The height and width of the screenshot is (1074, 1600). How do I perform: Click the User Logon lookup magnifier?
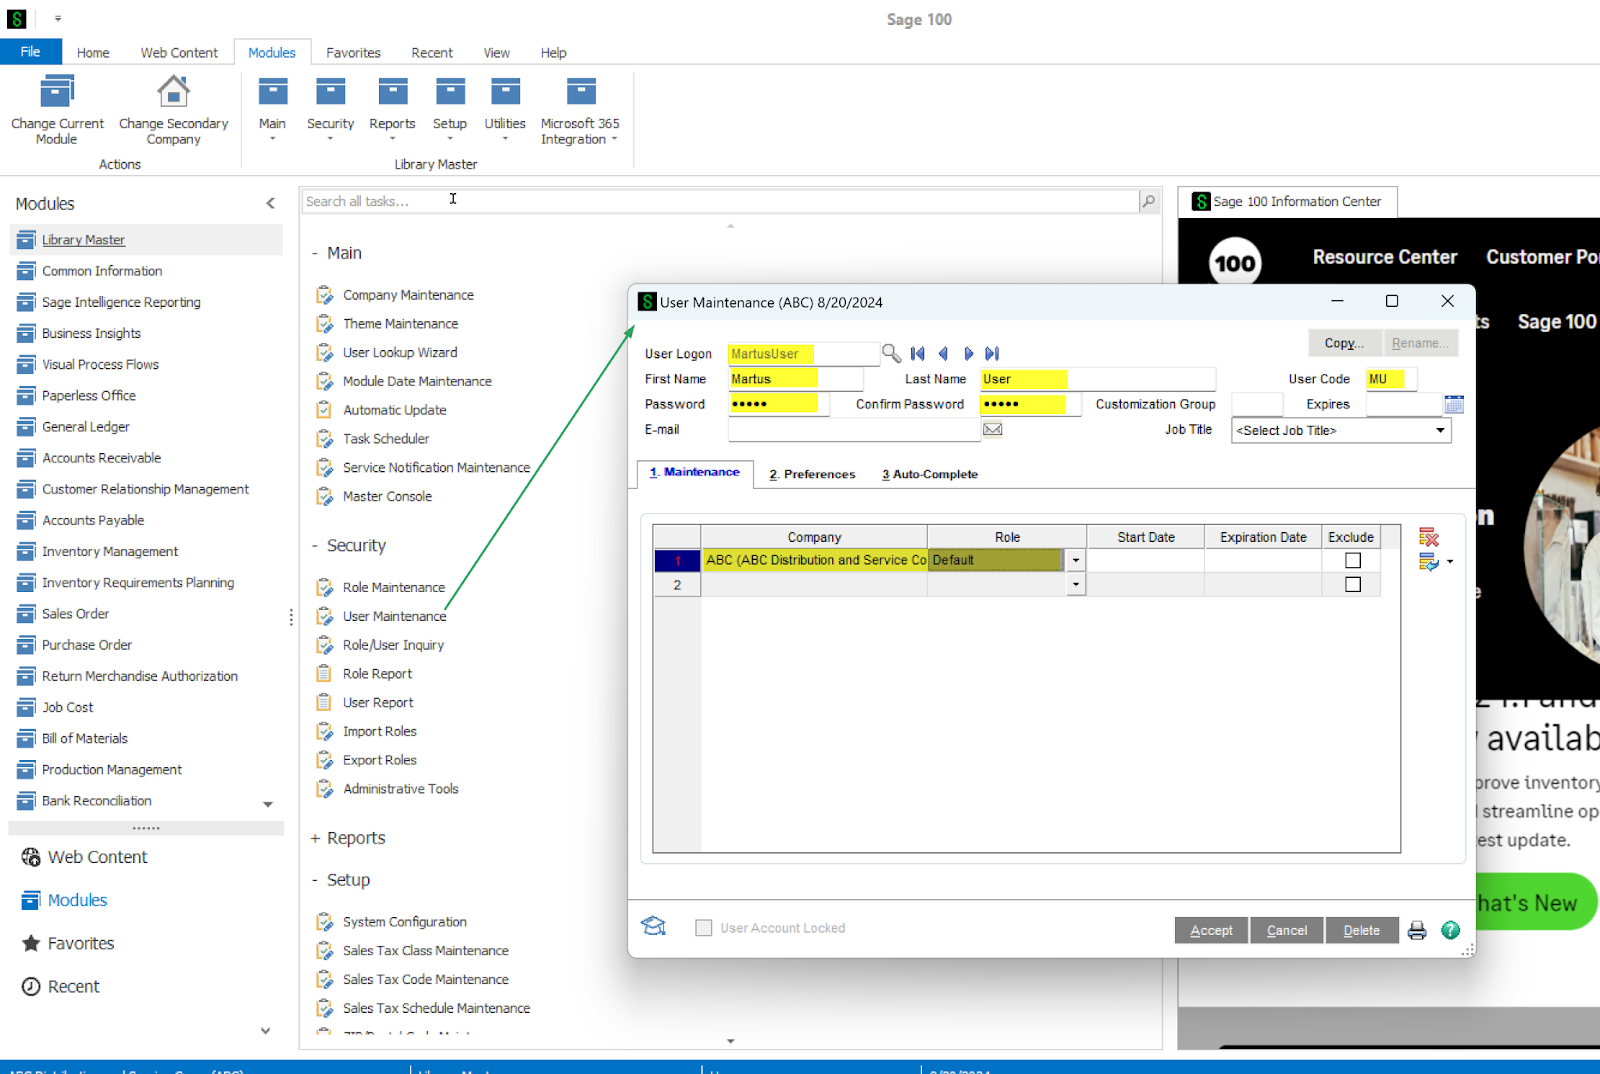tap(891, 353)
